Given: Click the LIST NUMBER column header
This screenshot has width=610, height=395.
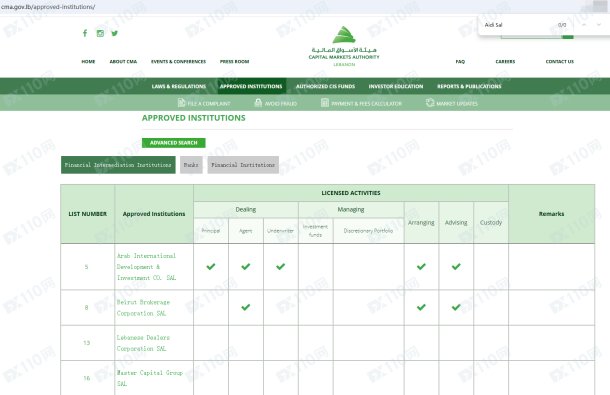Looking at the screenshot, I should pos(88,214).
